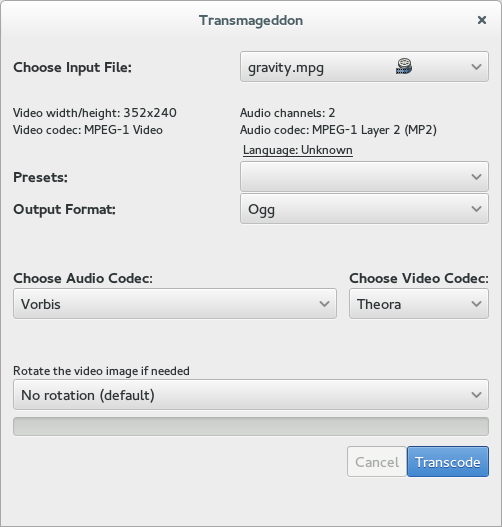Click the Choose Input File label
Screen dimensions: 502x527
click(x=72, y=67)
